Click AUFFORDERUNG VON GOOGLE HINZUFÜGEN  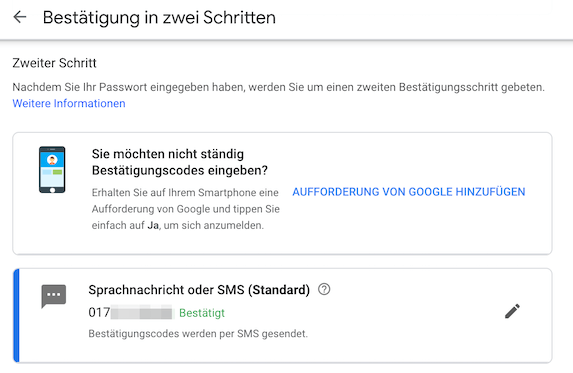409,192
